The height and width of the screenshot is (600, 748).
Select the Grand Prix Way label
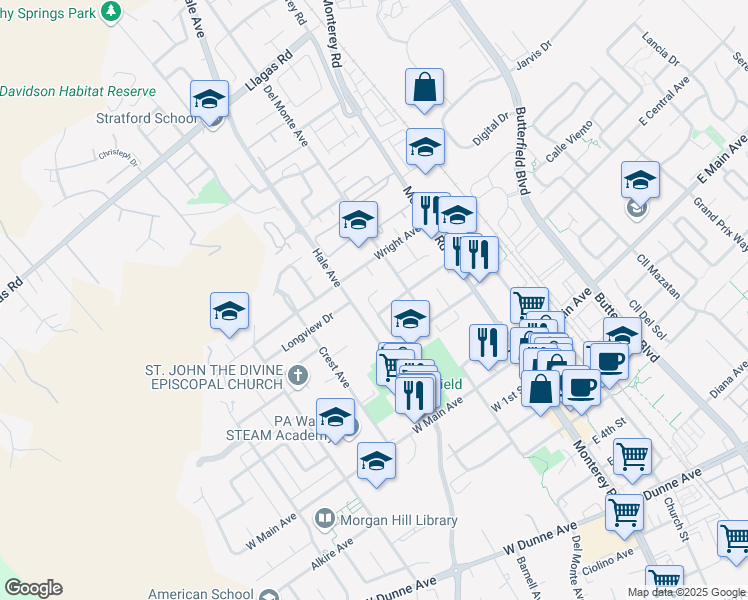pyautogui.click(x=720, y=224)
